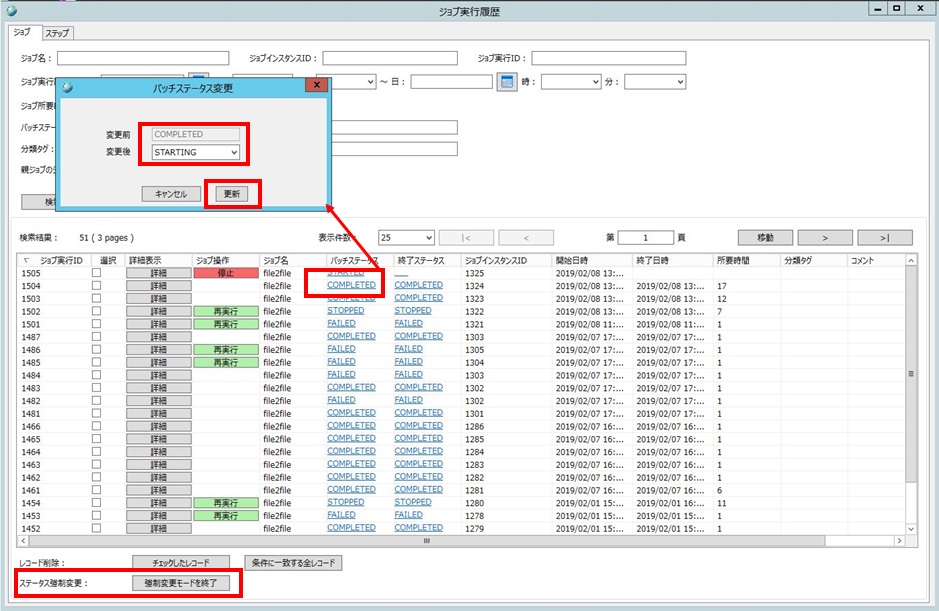Select the ジョブ tab

pyautogui.click(x=22, y=33)
